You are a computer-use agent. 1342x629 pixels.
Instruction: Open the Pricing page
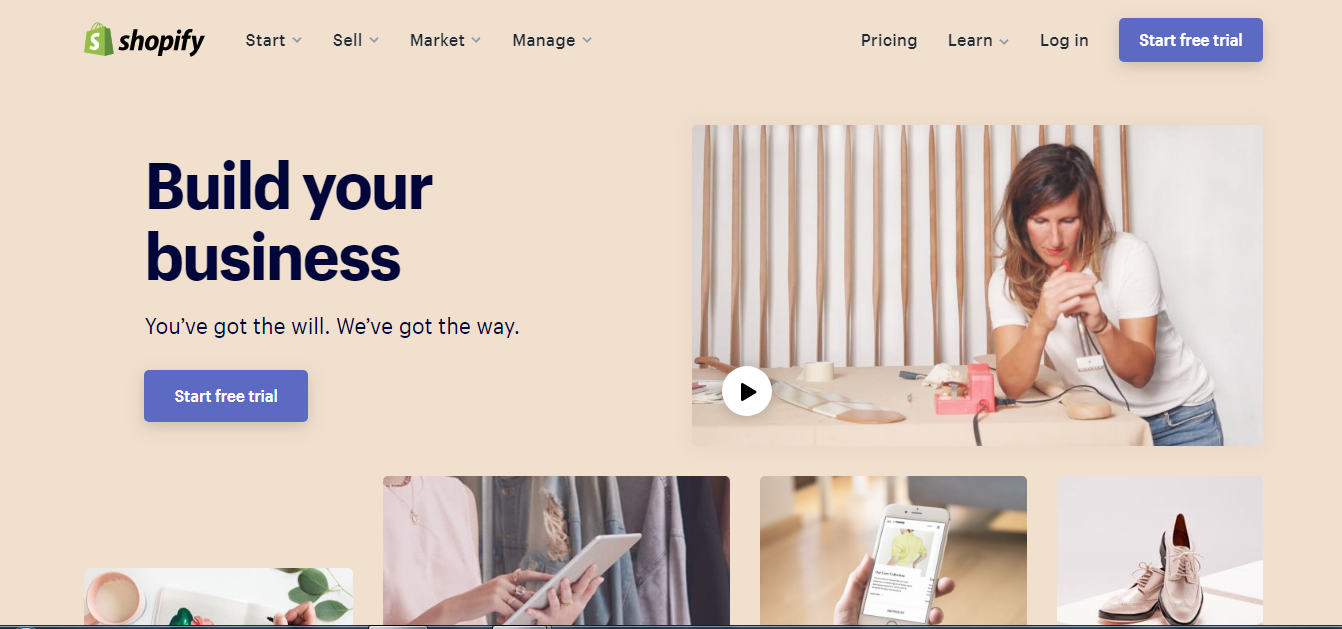tap(889, 40)
